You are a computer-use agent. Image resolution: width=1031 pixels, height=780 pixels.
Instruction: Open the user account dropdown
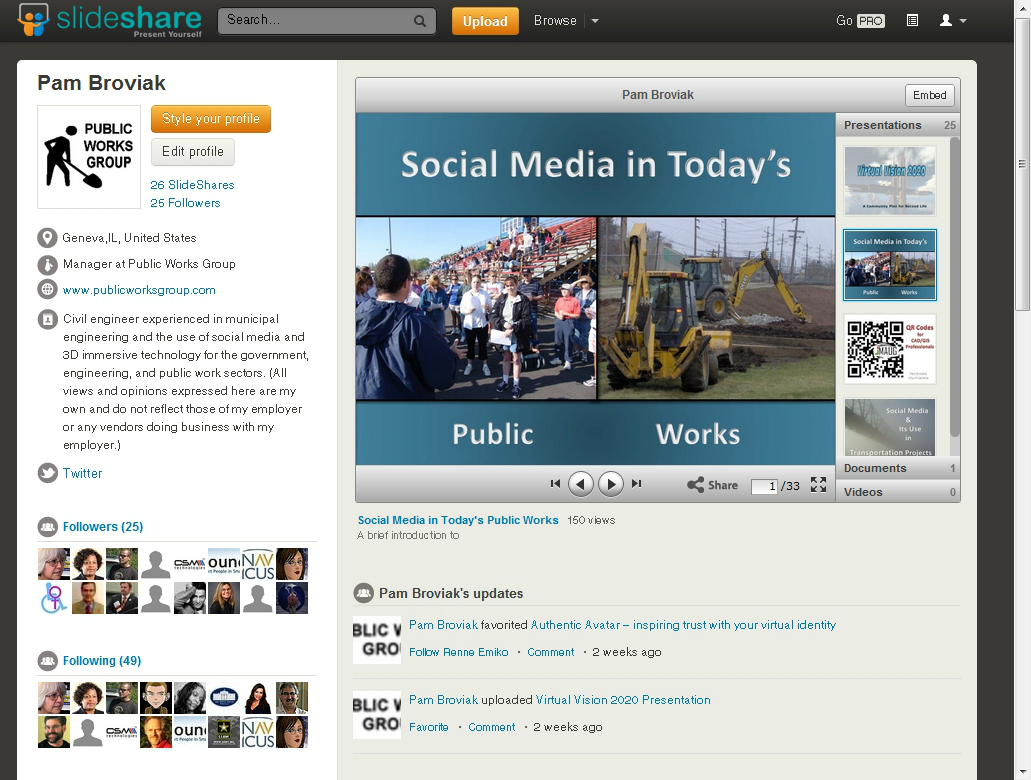coord(952,21)
